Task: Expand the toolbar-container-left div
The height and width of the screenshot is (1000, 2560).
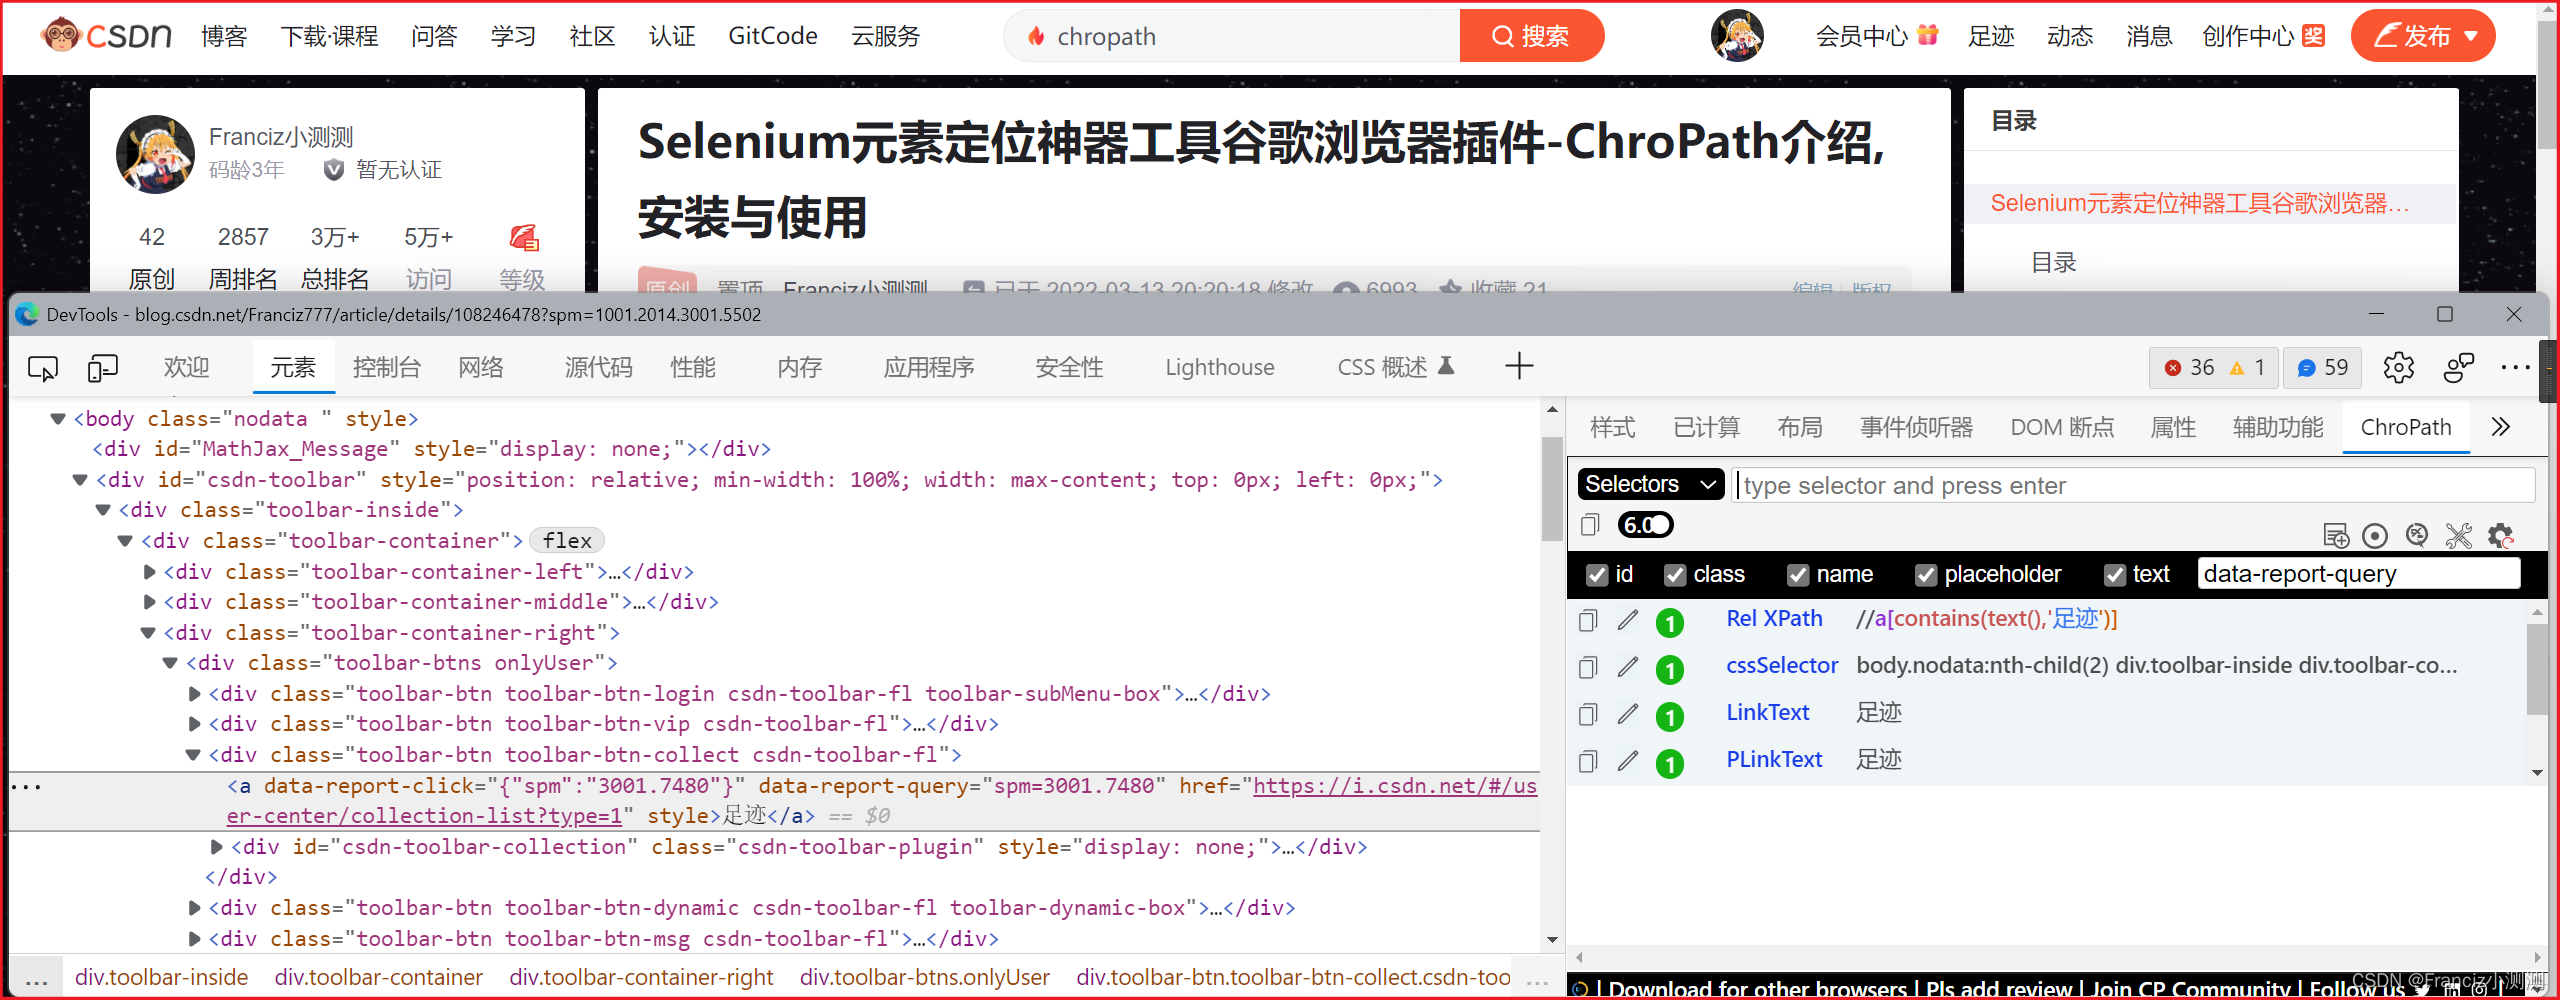Action: coord(149,572)
